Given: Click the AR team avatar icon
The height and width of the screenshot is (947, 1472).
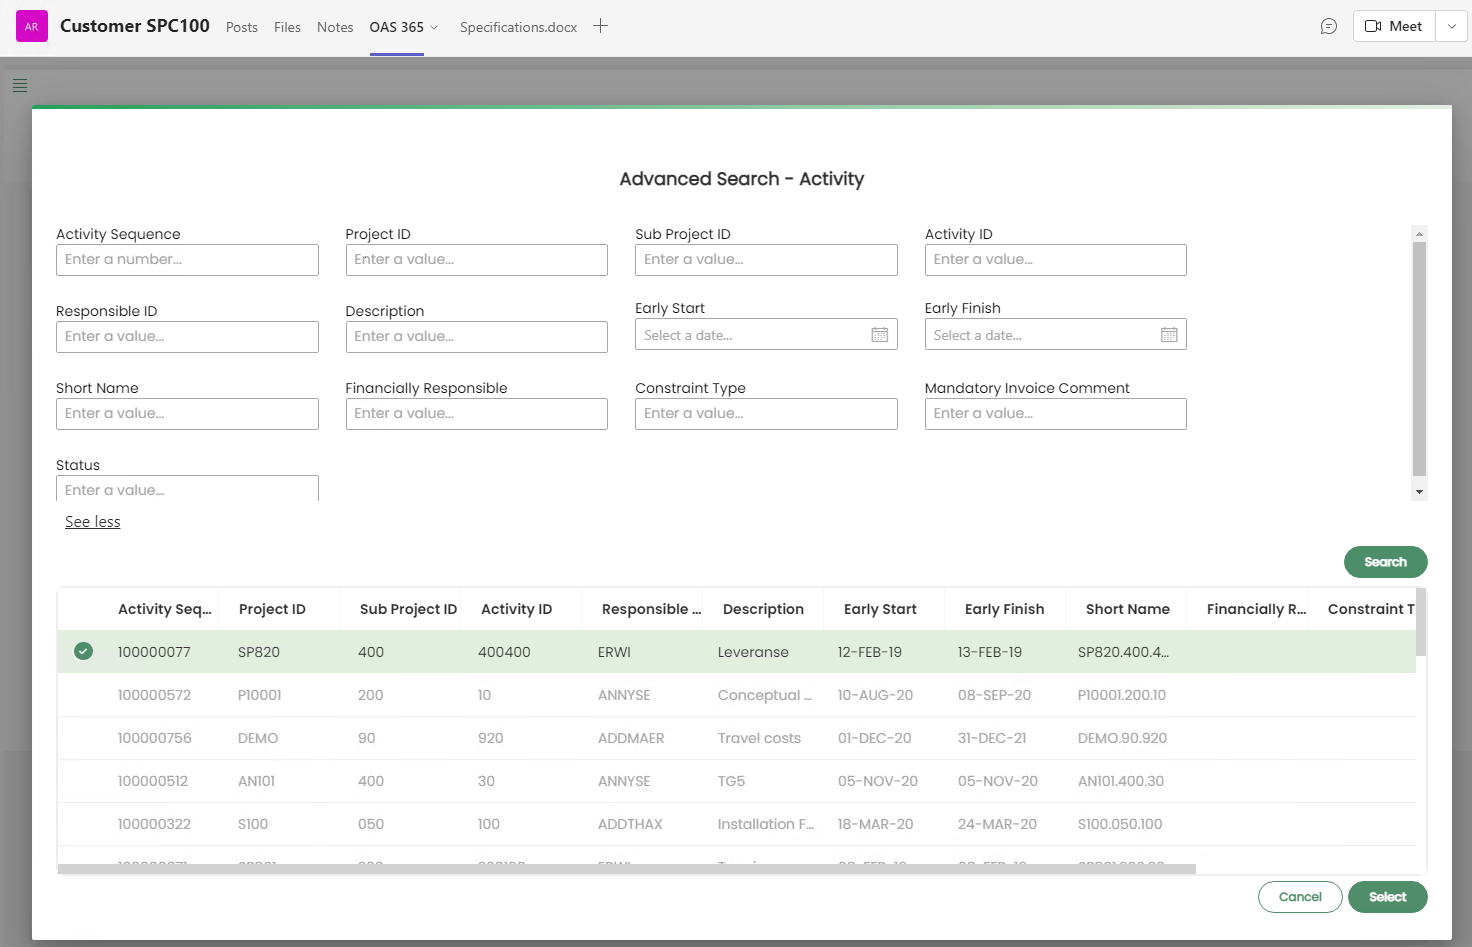Looking at the screenshot, I should point(32,27).
